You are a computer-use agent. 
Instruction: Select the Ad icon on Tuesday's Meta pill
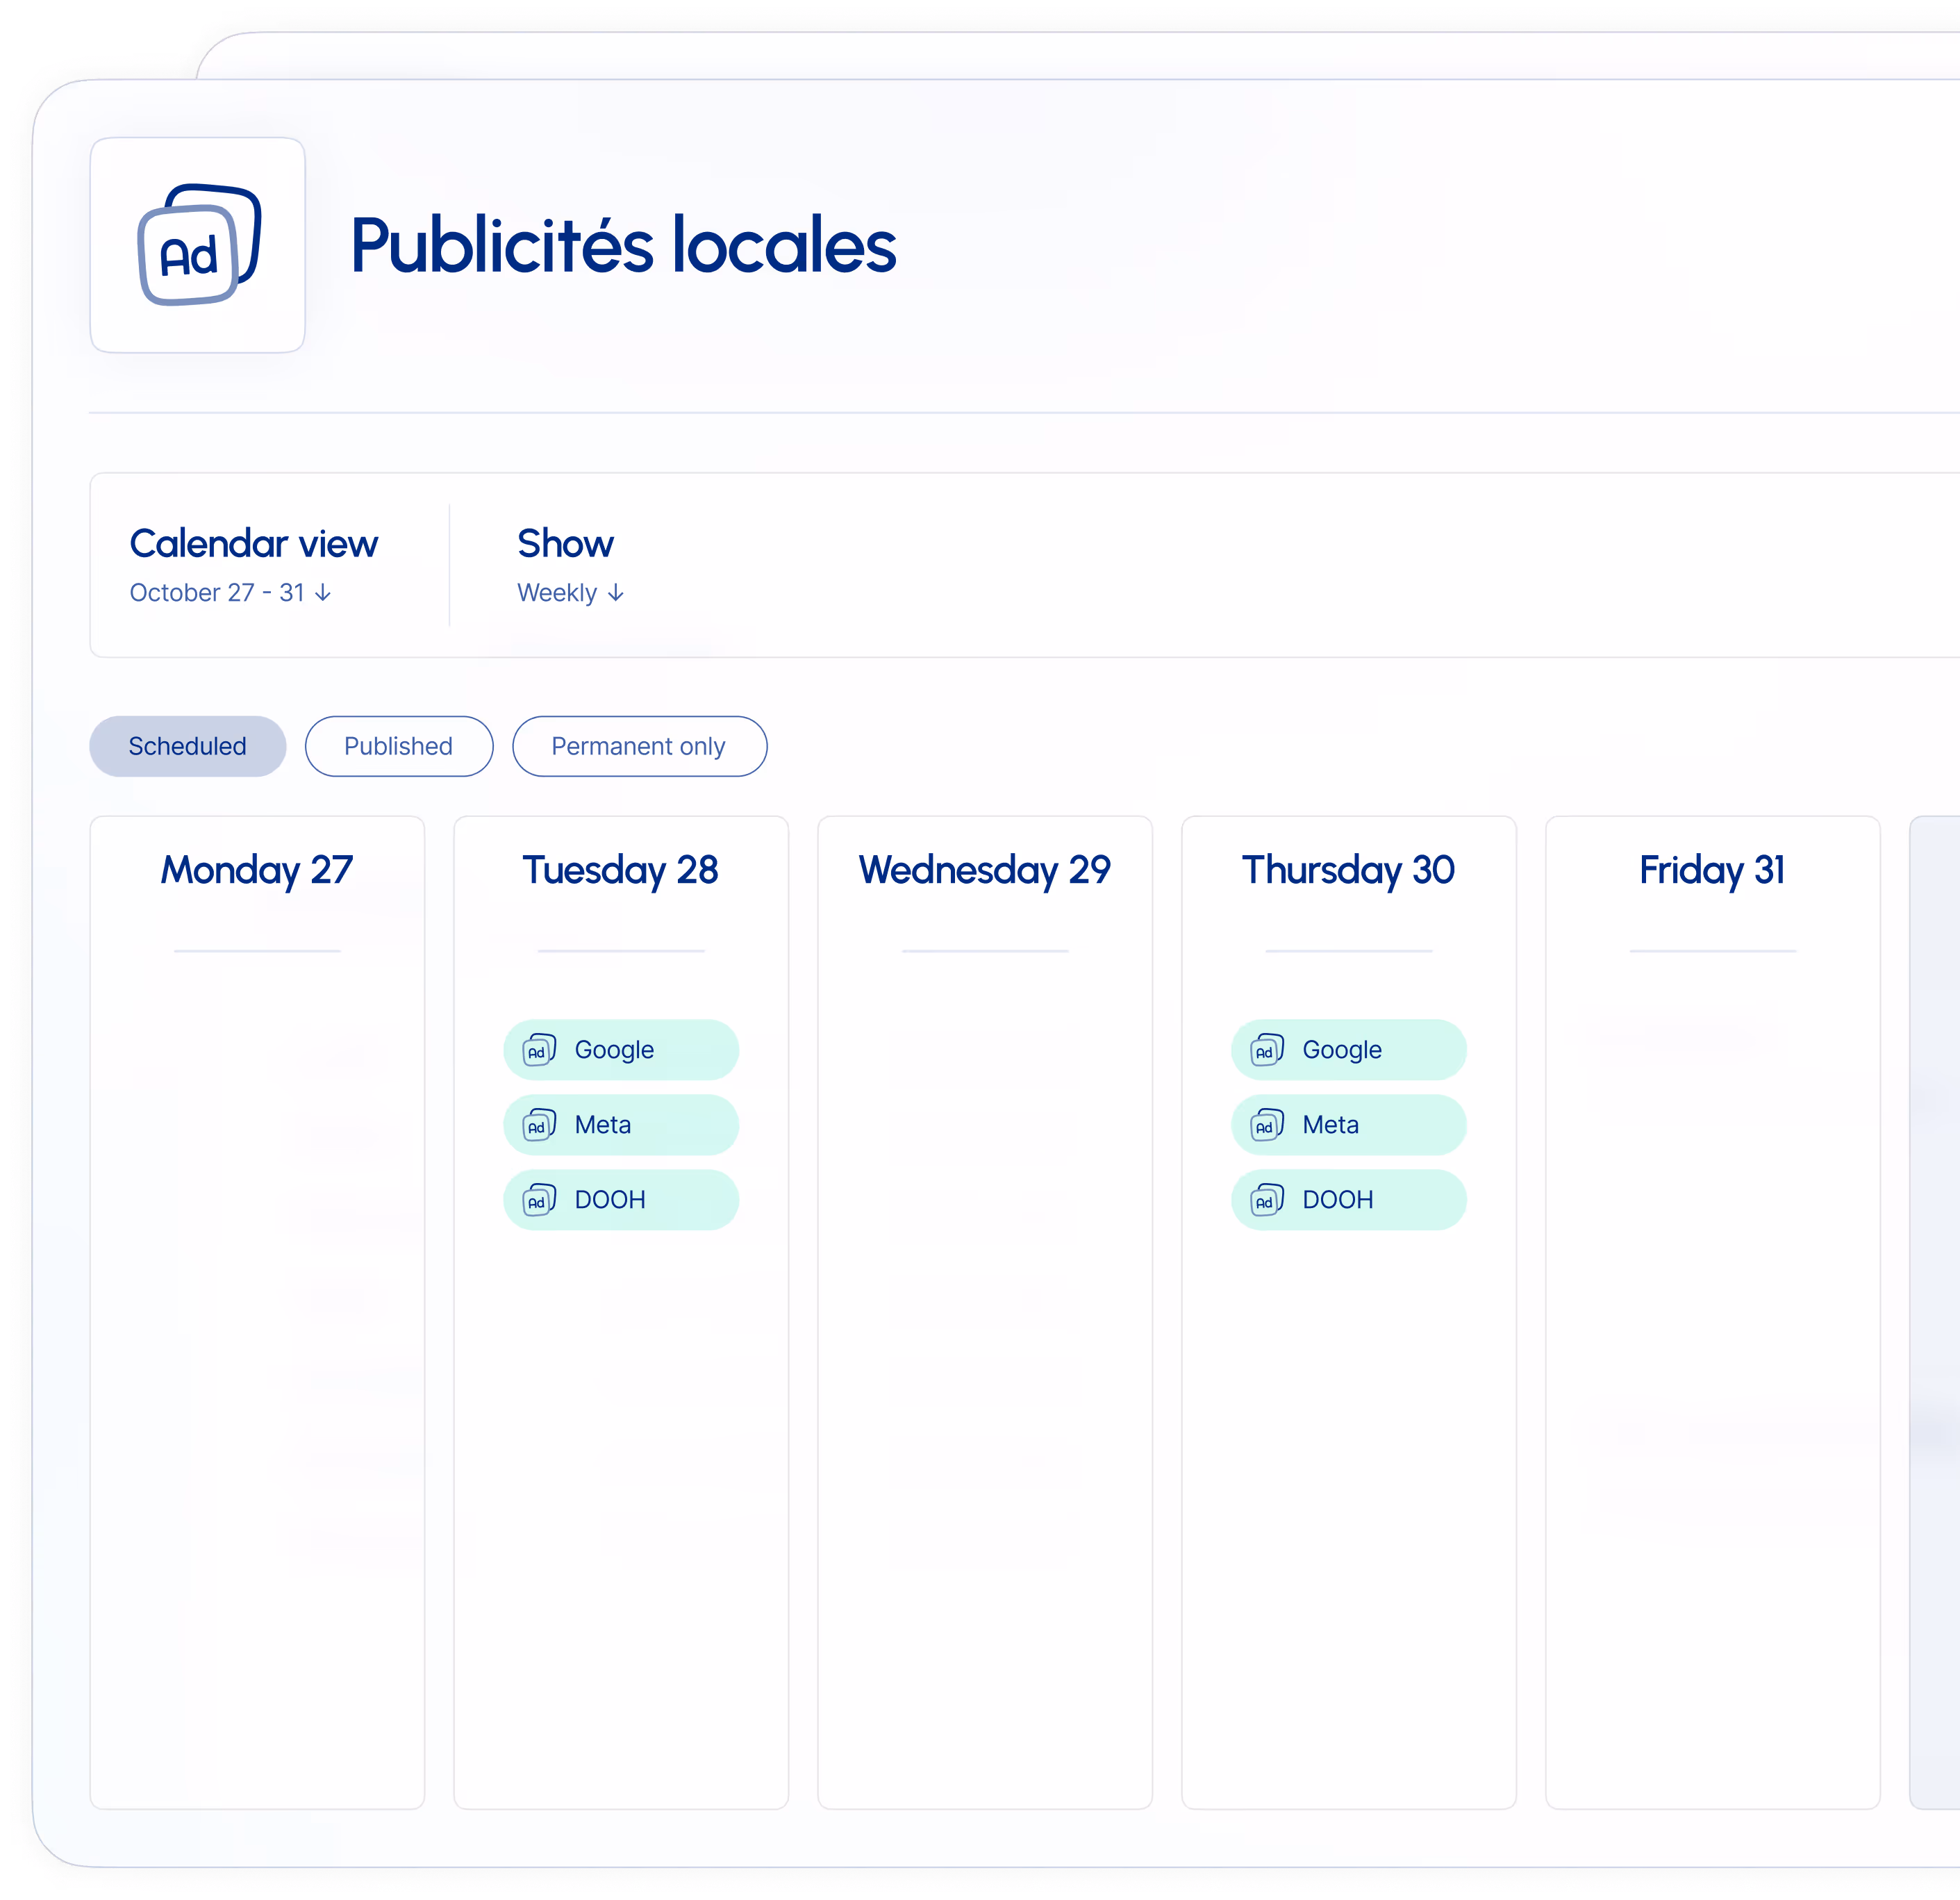[x=538, y=1125]
